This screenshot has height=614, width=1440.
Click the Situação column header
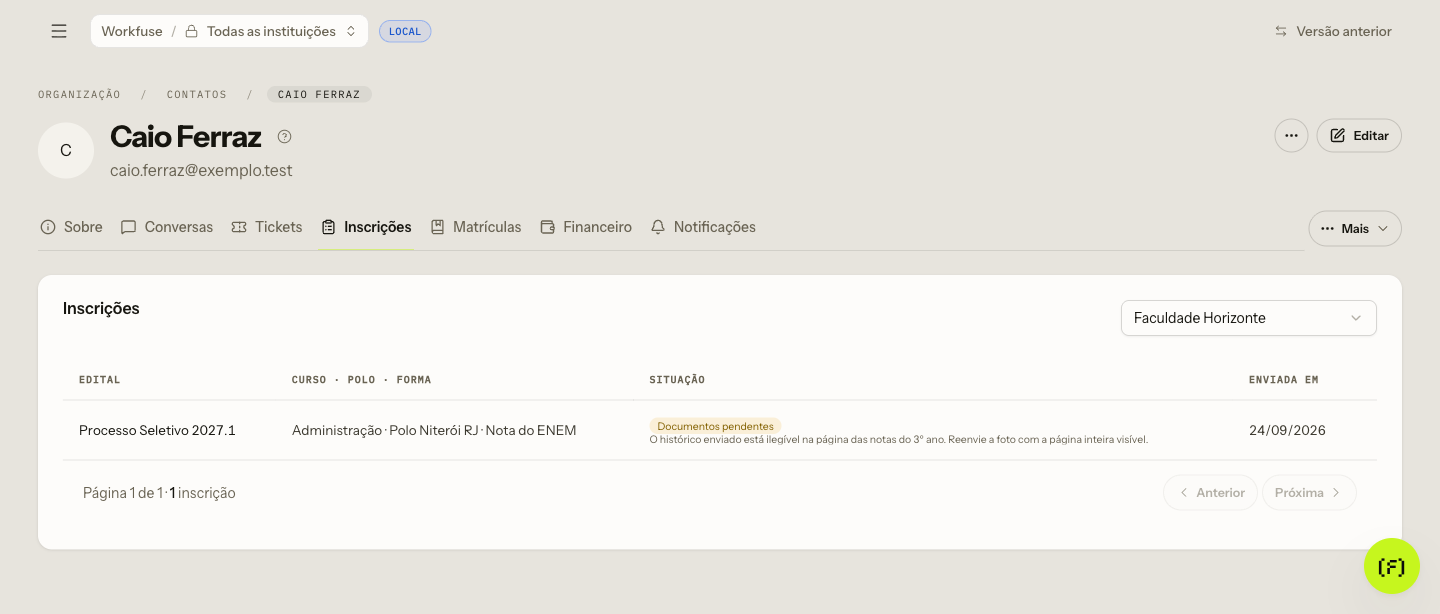[677, 380]
